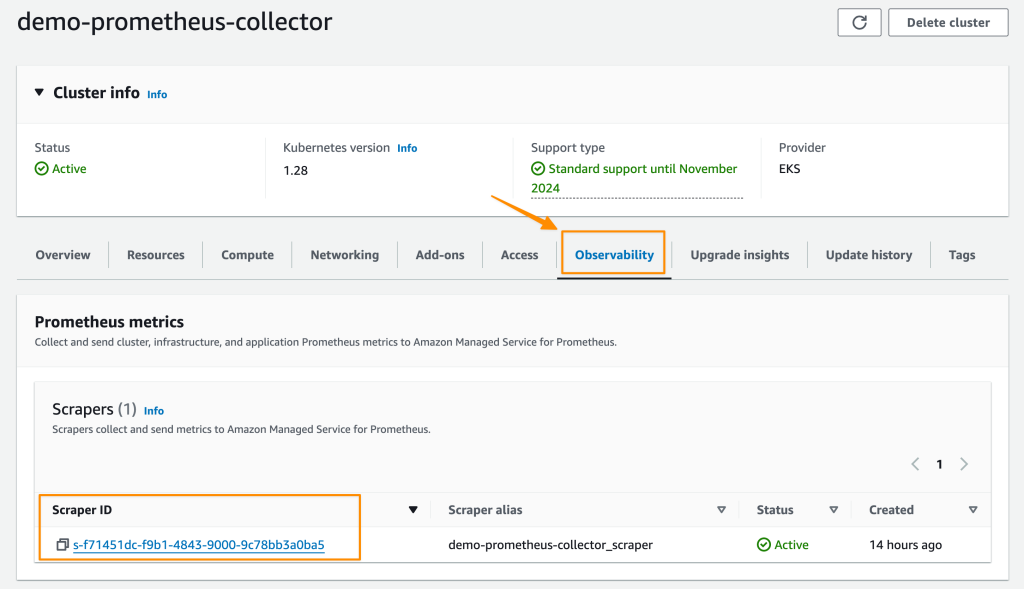Click the refresh cluster icon button
The image size is (1024, 589).
click(859, 22)
